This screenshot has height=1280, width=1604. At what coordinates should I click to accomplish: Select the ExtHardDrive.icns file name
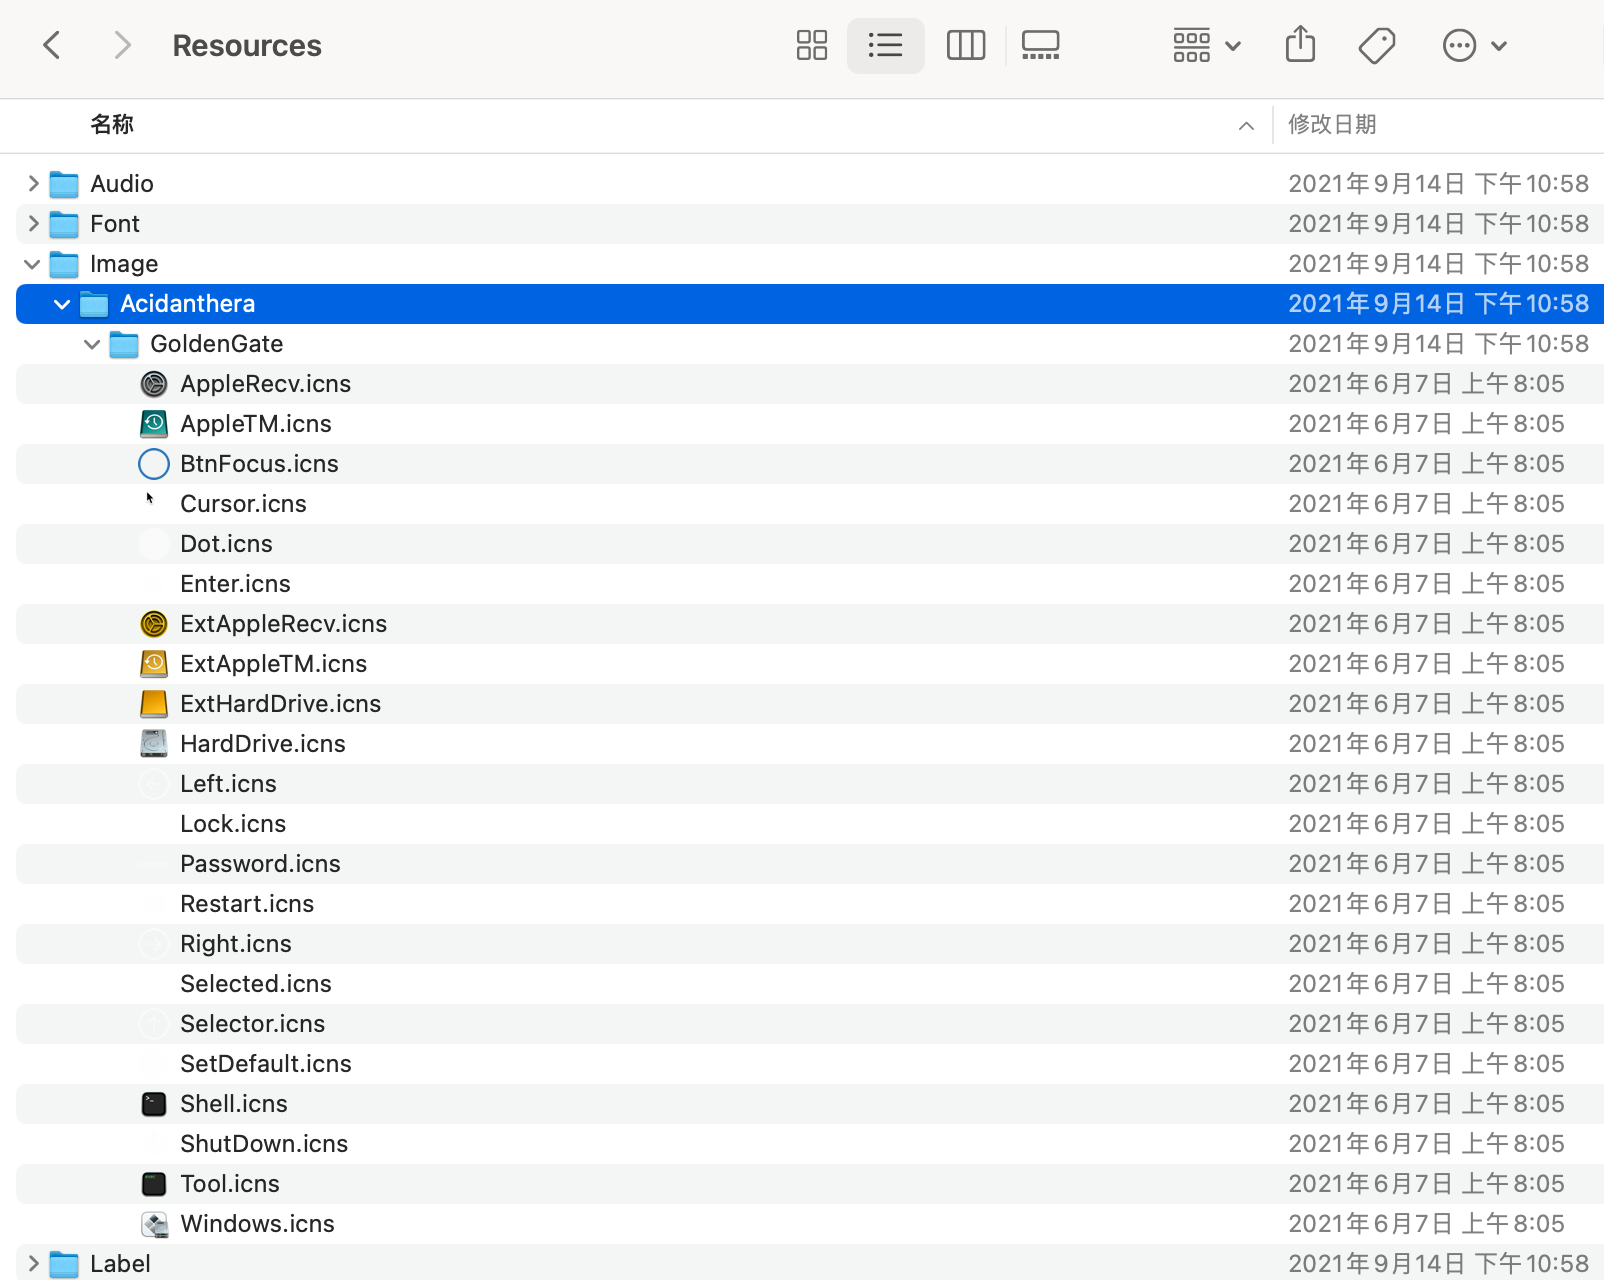(x=280, y=704)
